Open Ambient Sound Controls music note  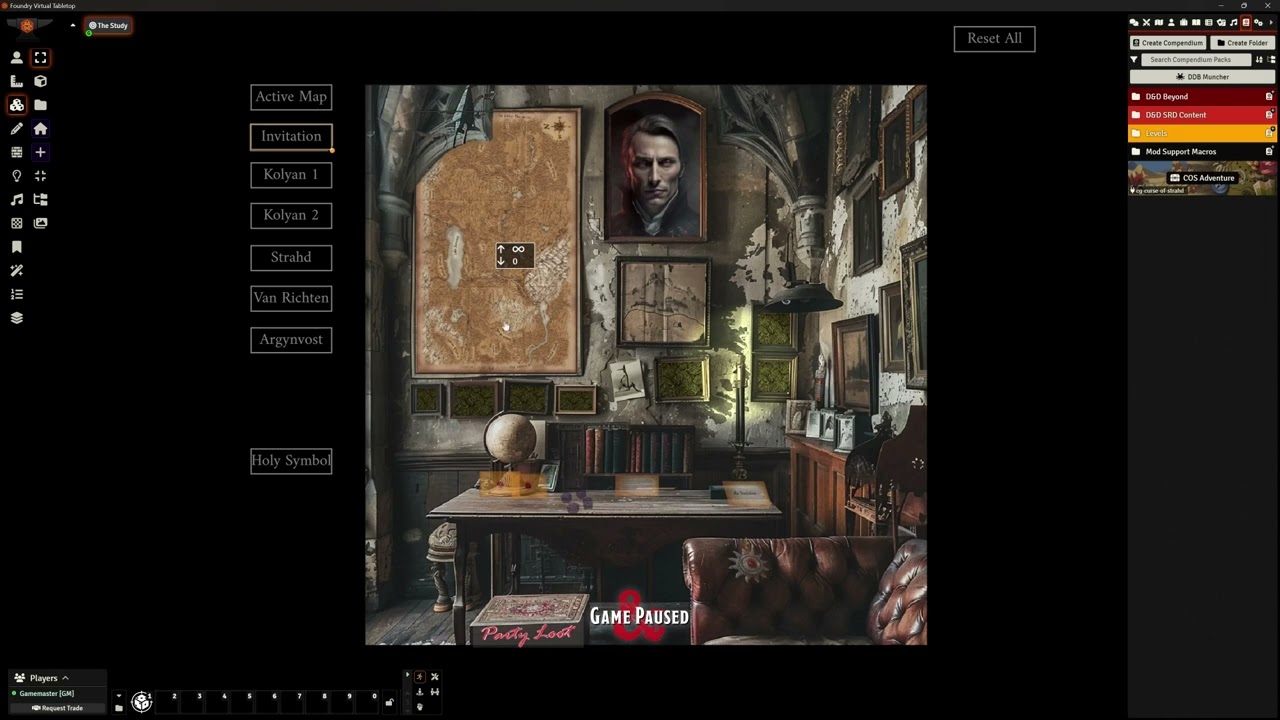coord(16,200)
